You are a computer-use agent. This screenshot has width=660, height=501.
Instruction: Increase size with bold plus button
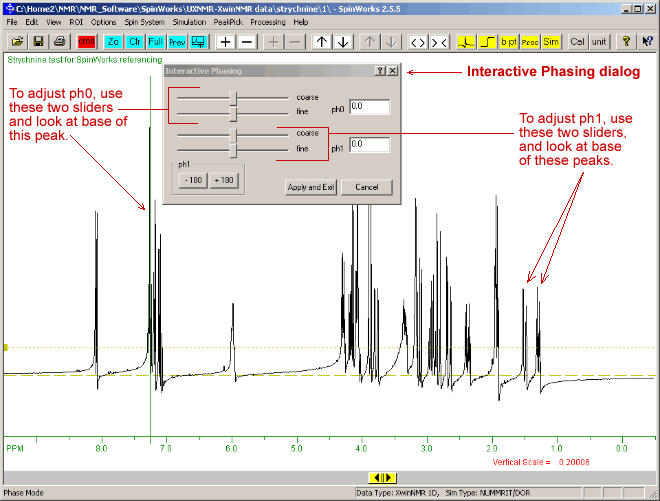click(x=225, y=42)
